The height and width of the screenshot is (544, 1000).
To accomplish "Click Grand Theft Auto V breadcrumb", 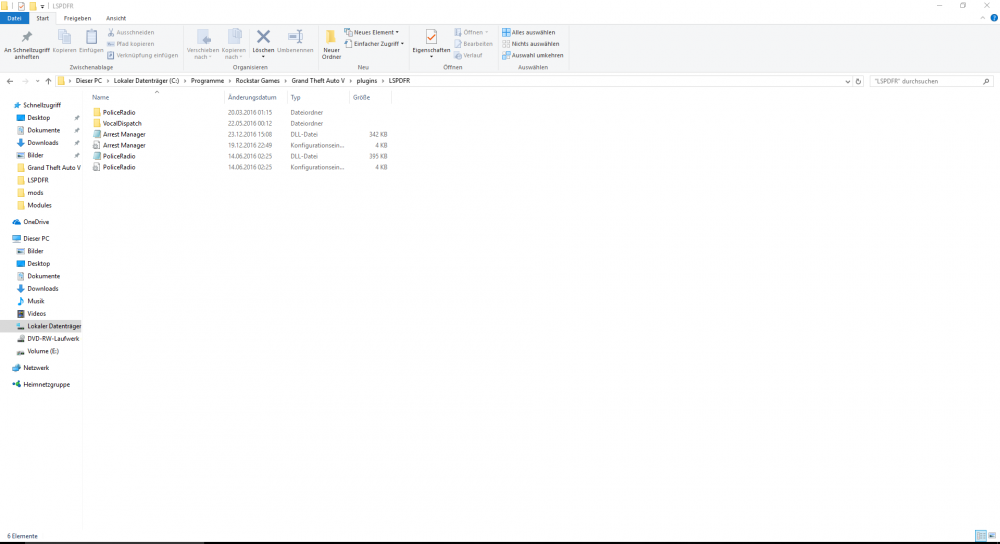I will tap(318, 81).
